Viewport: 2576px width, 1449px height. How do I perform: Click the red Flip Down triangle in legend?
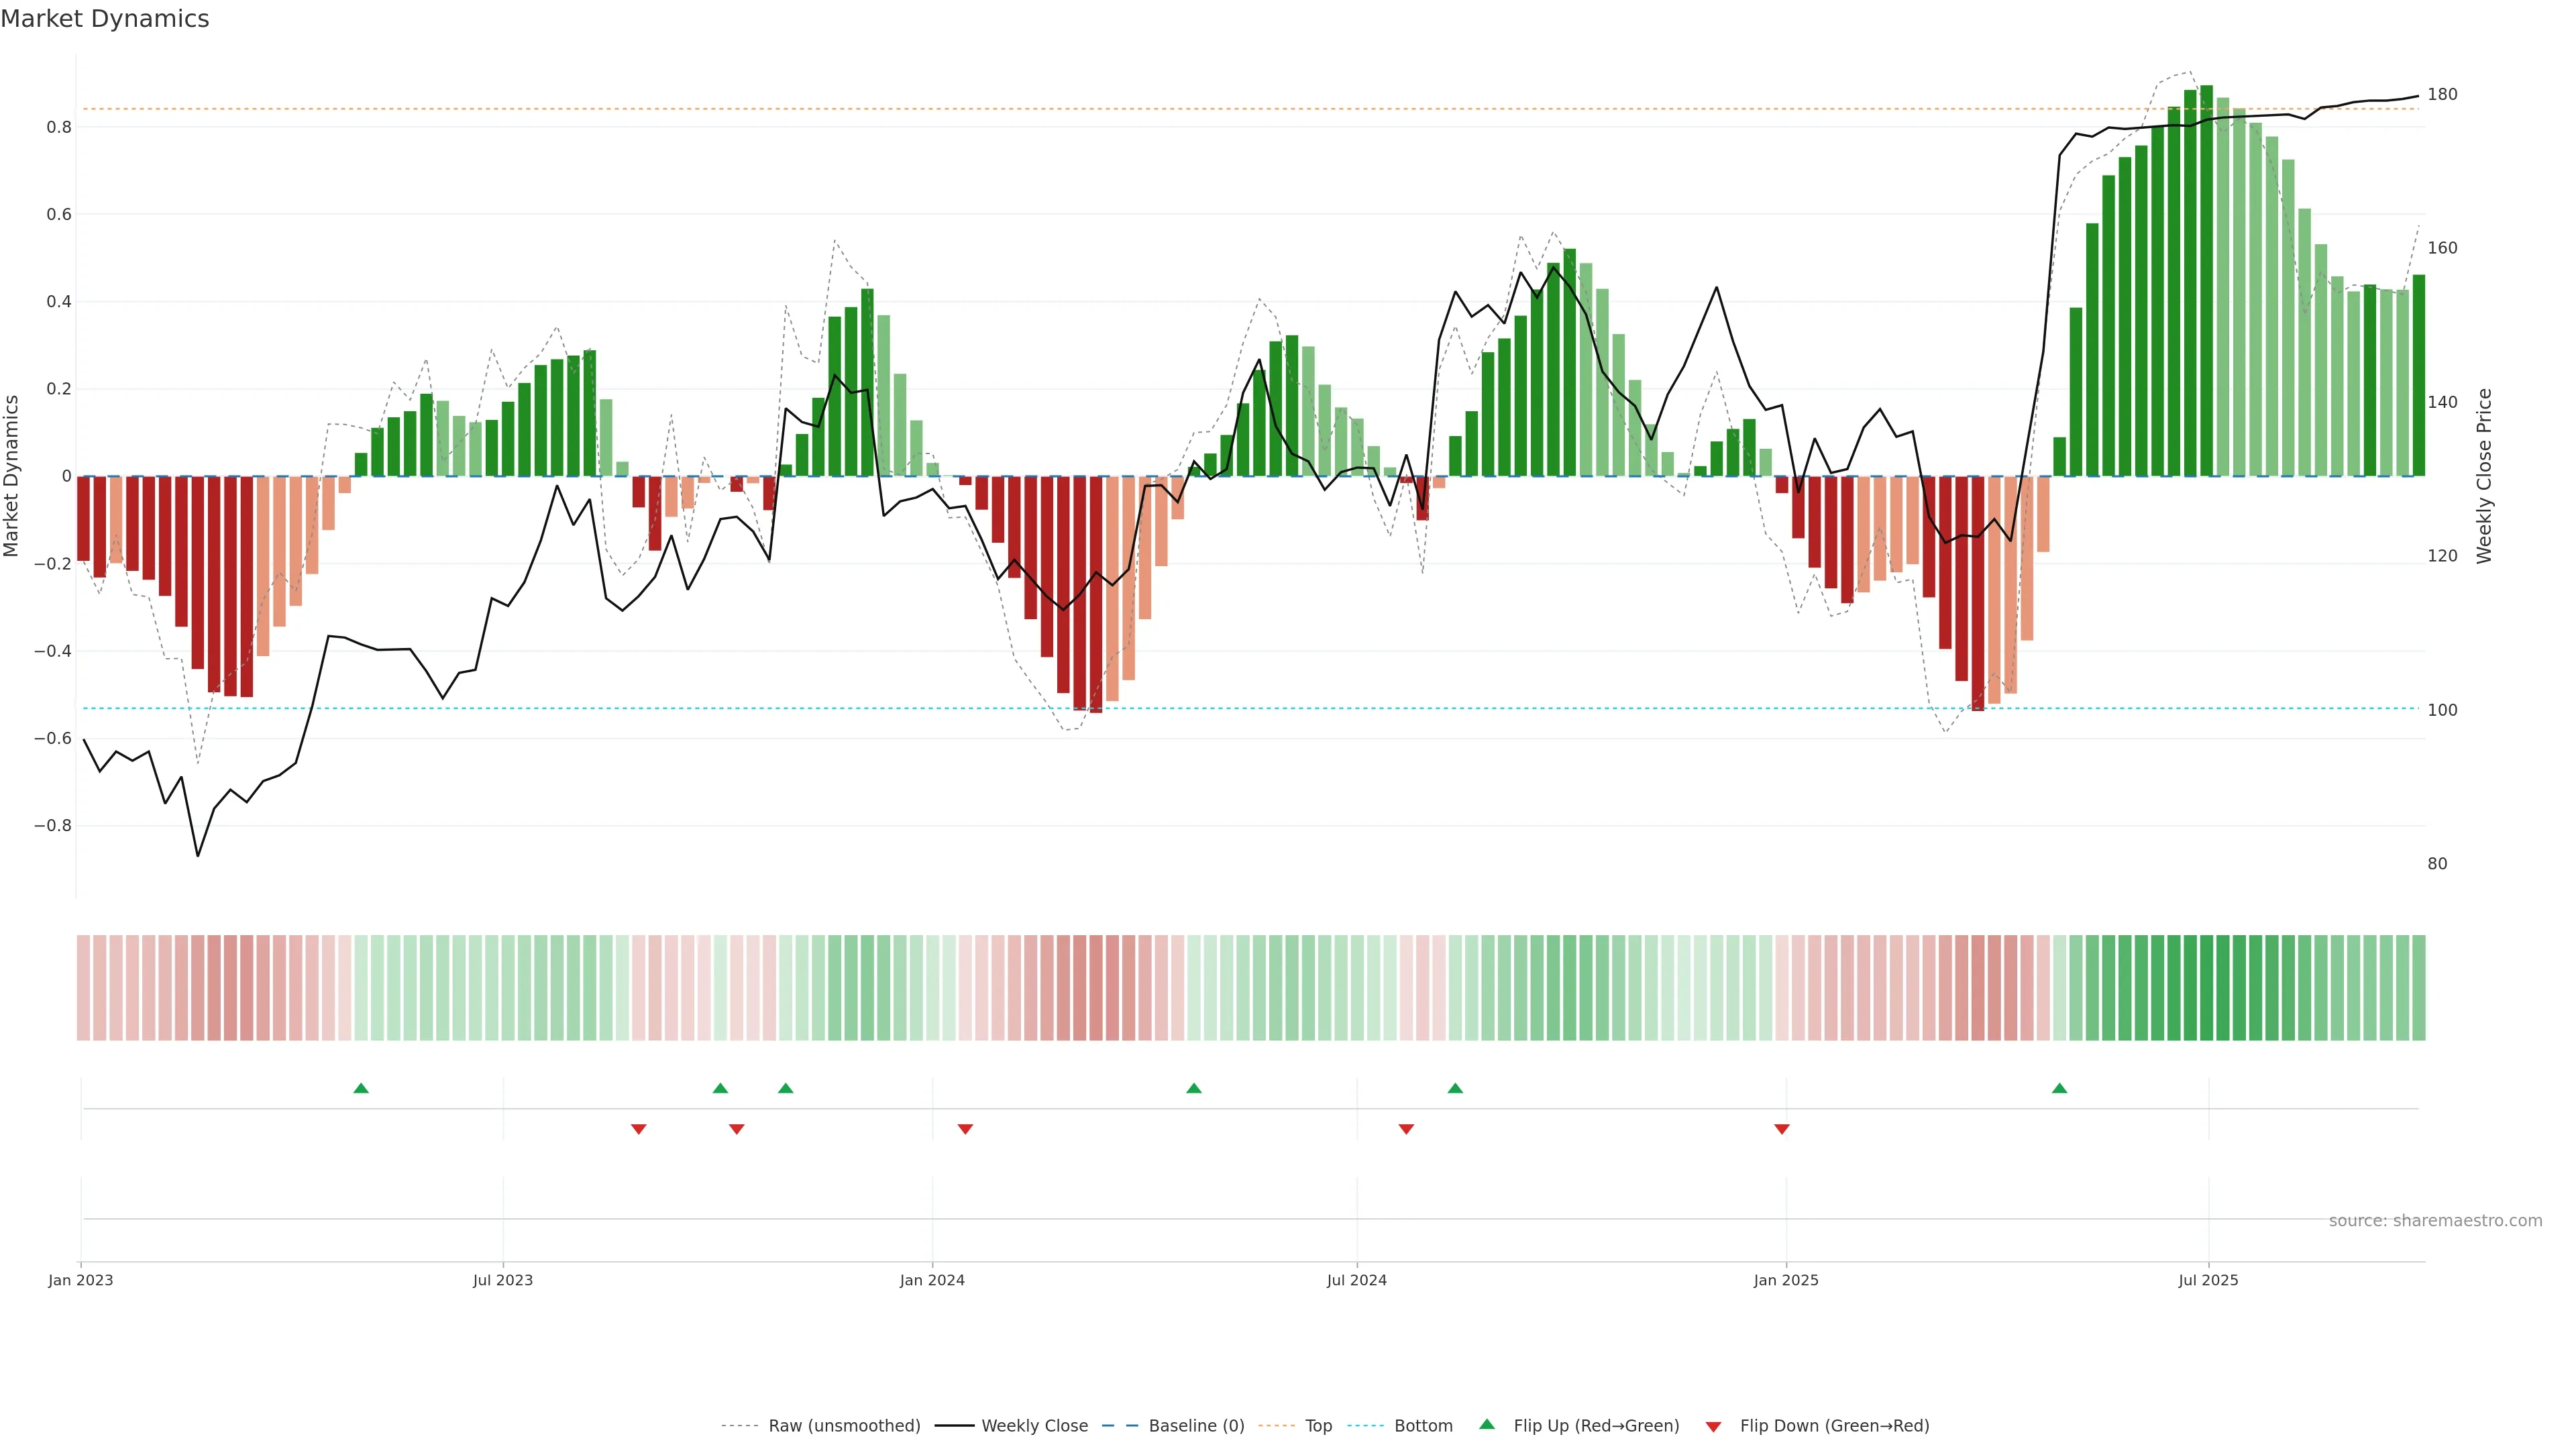tap(1713, 1427)
